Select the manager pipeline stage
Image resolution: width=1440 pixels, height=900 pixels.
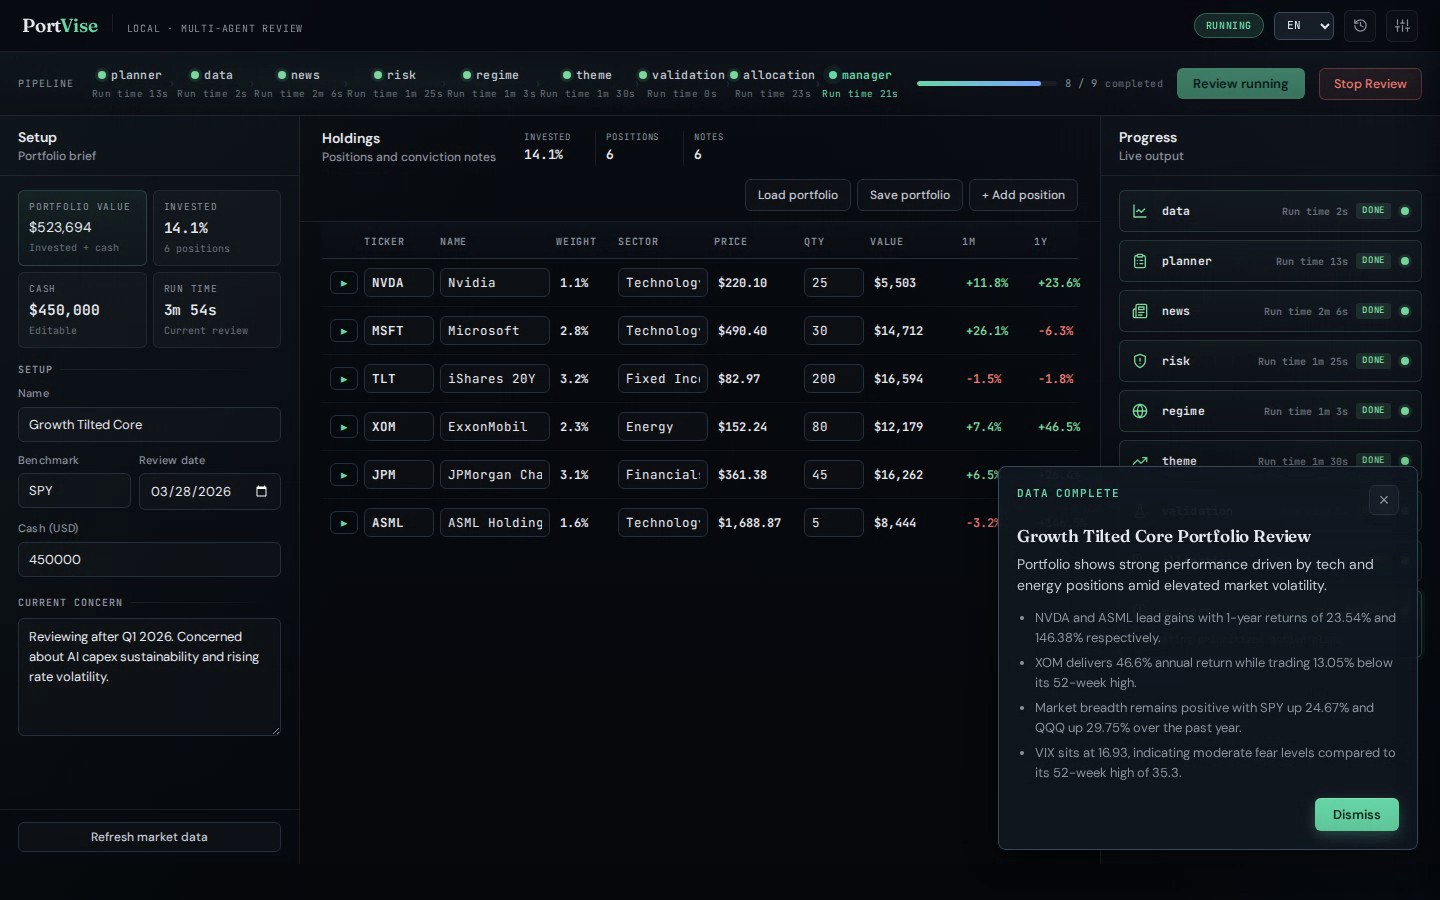pyautogui.click(x=860, y=84)
